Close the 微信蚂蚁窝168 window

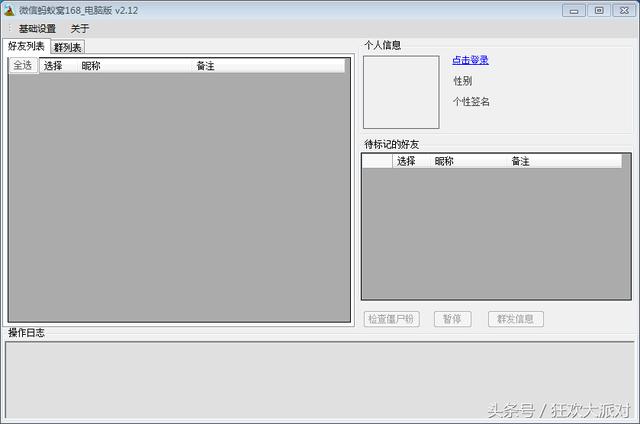coord(624,11)
